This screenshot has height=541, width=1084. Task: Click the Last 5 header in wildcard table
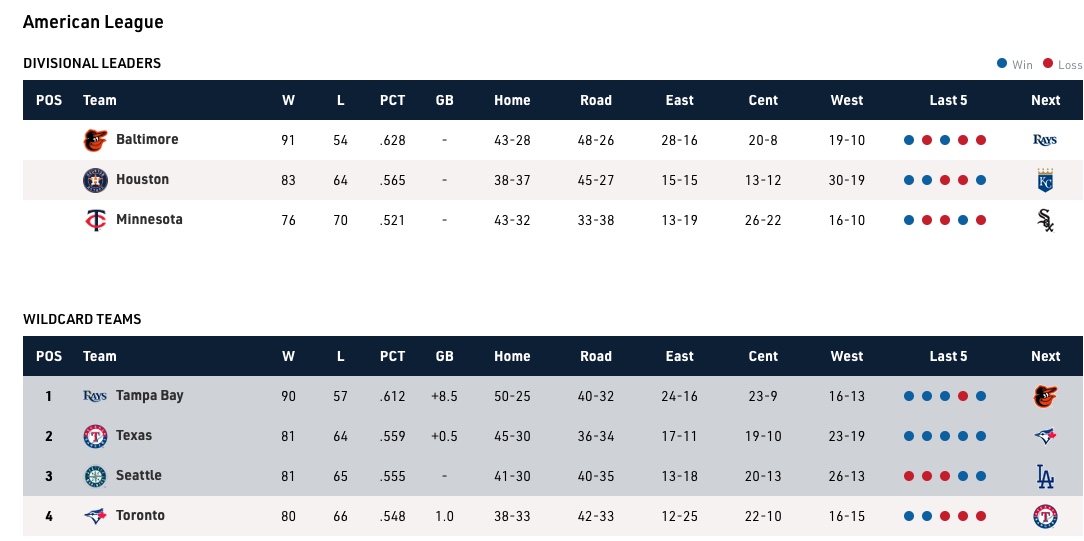pyautogui.click(x=948, y=356)
